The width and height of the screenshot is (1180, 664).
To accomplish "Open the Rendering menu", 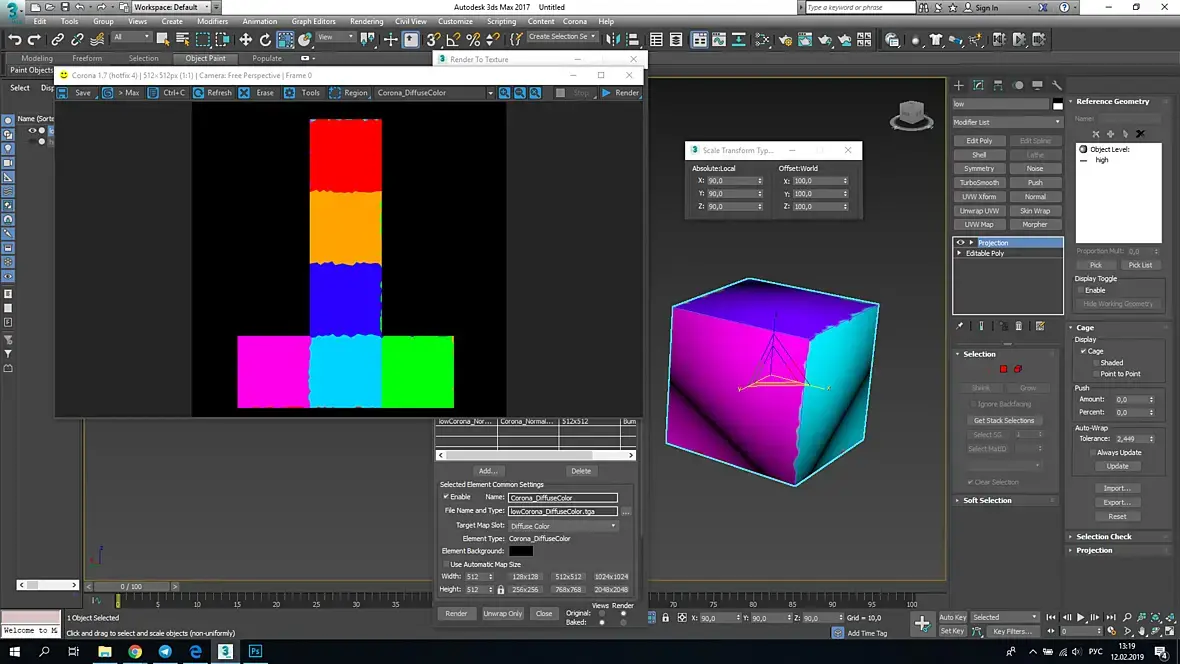I will point(366,21).
